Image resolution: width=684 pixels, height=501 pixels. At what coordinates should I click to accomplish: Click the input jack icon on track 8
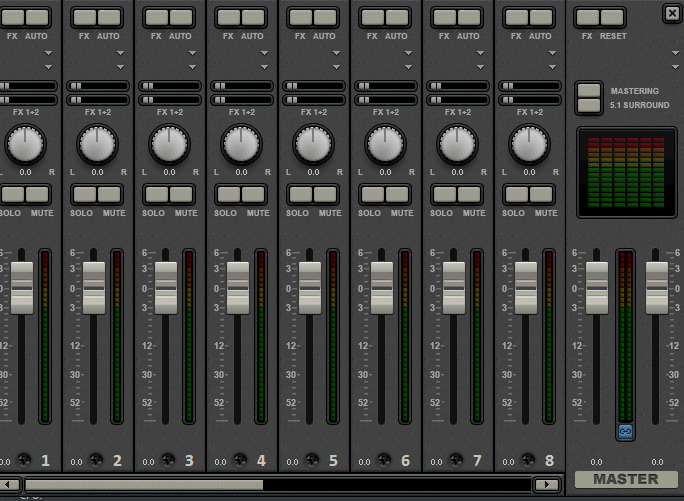click(528, 460)
